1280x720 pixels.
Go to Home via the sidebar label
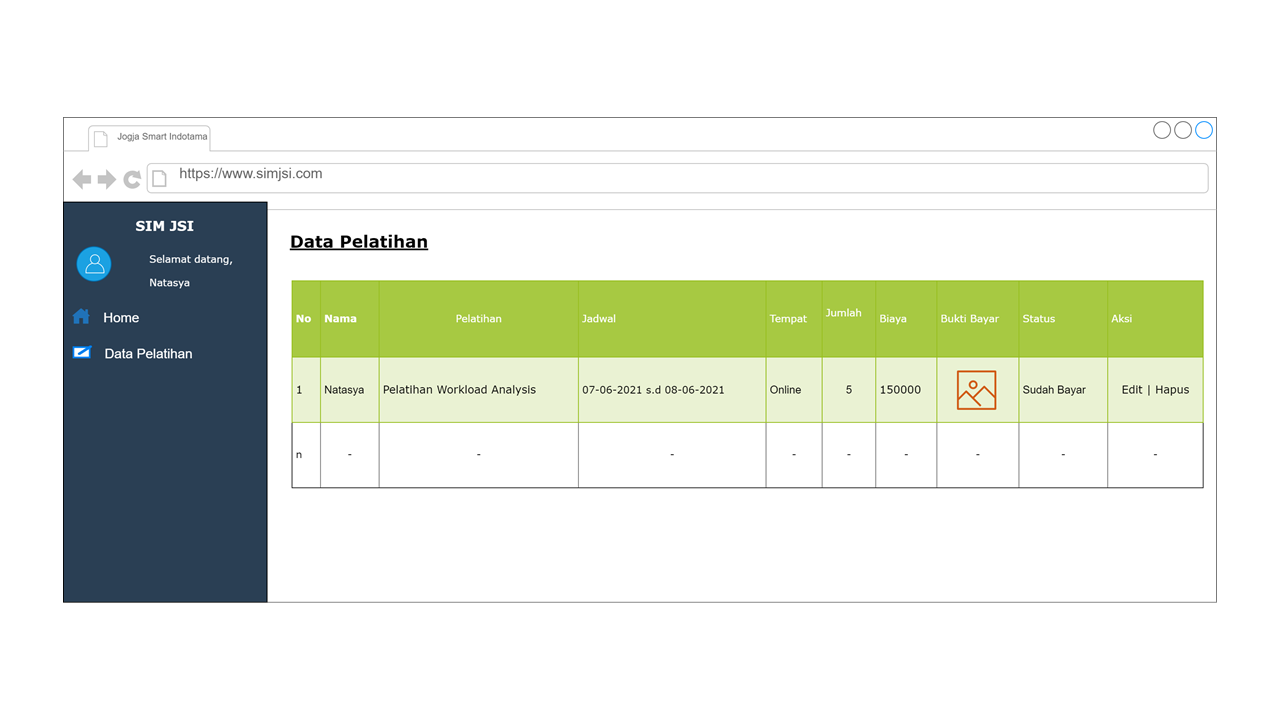point(121,318)
